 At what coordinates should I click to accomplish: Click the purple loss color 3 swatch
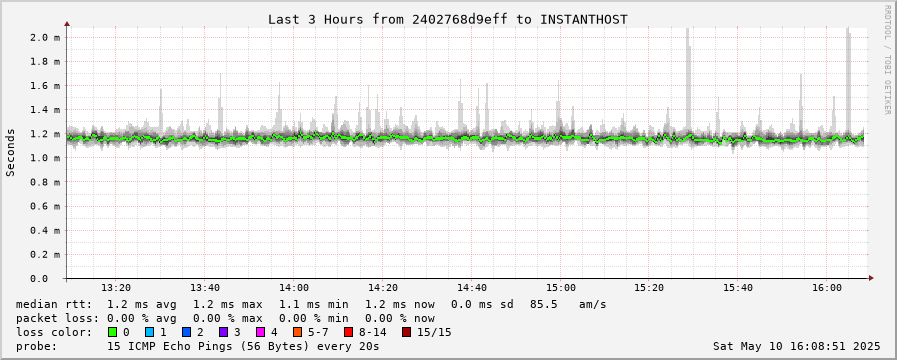pyautogui.click(x=223, y=332)
